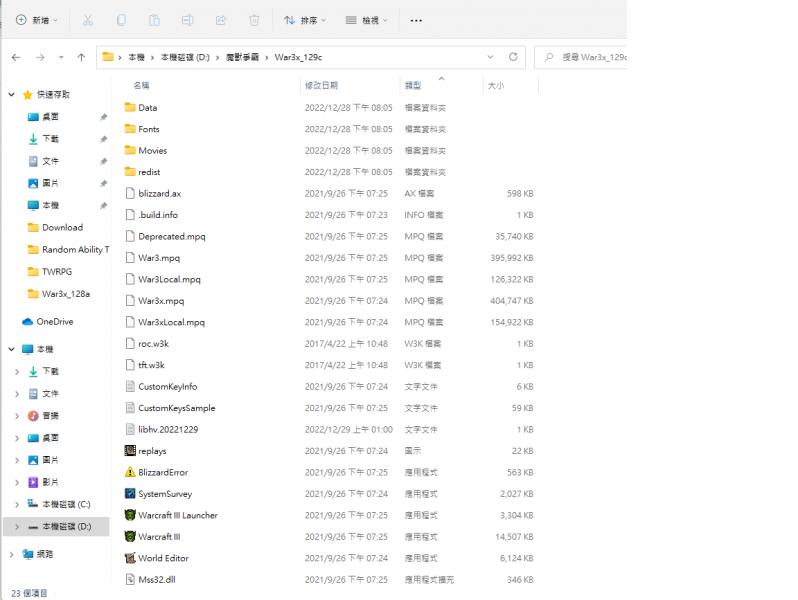Image resolution: width=798 pixels, height=600 pixels.
Task: Go forward with the right arrow button
Action: point(40,58)
